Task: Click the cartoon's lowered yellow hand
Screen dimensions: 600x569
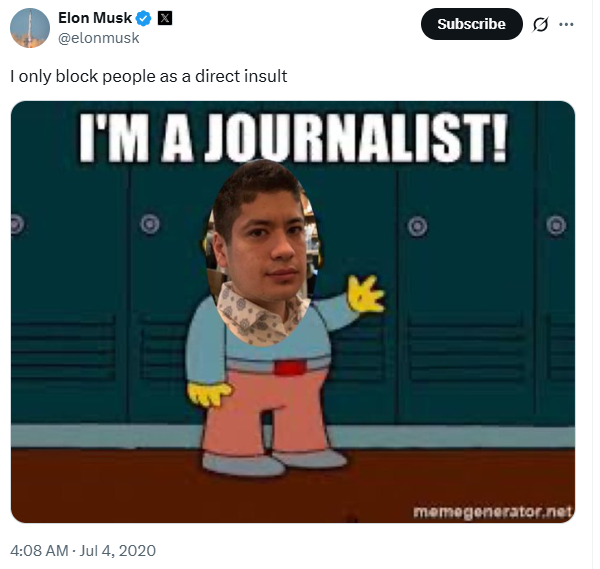Action: pyautogui.click(x=209, y=394)
